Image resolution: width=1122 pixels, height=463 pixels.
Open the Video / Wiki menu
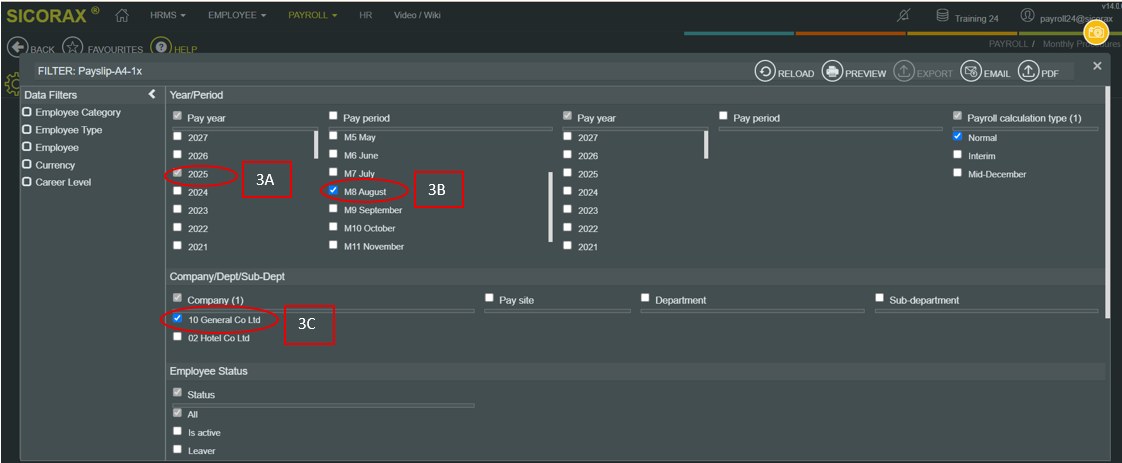(x=417, y=15)
